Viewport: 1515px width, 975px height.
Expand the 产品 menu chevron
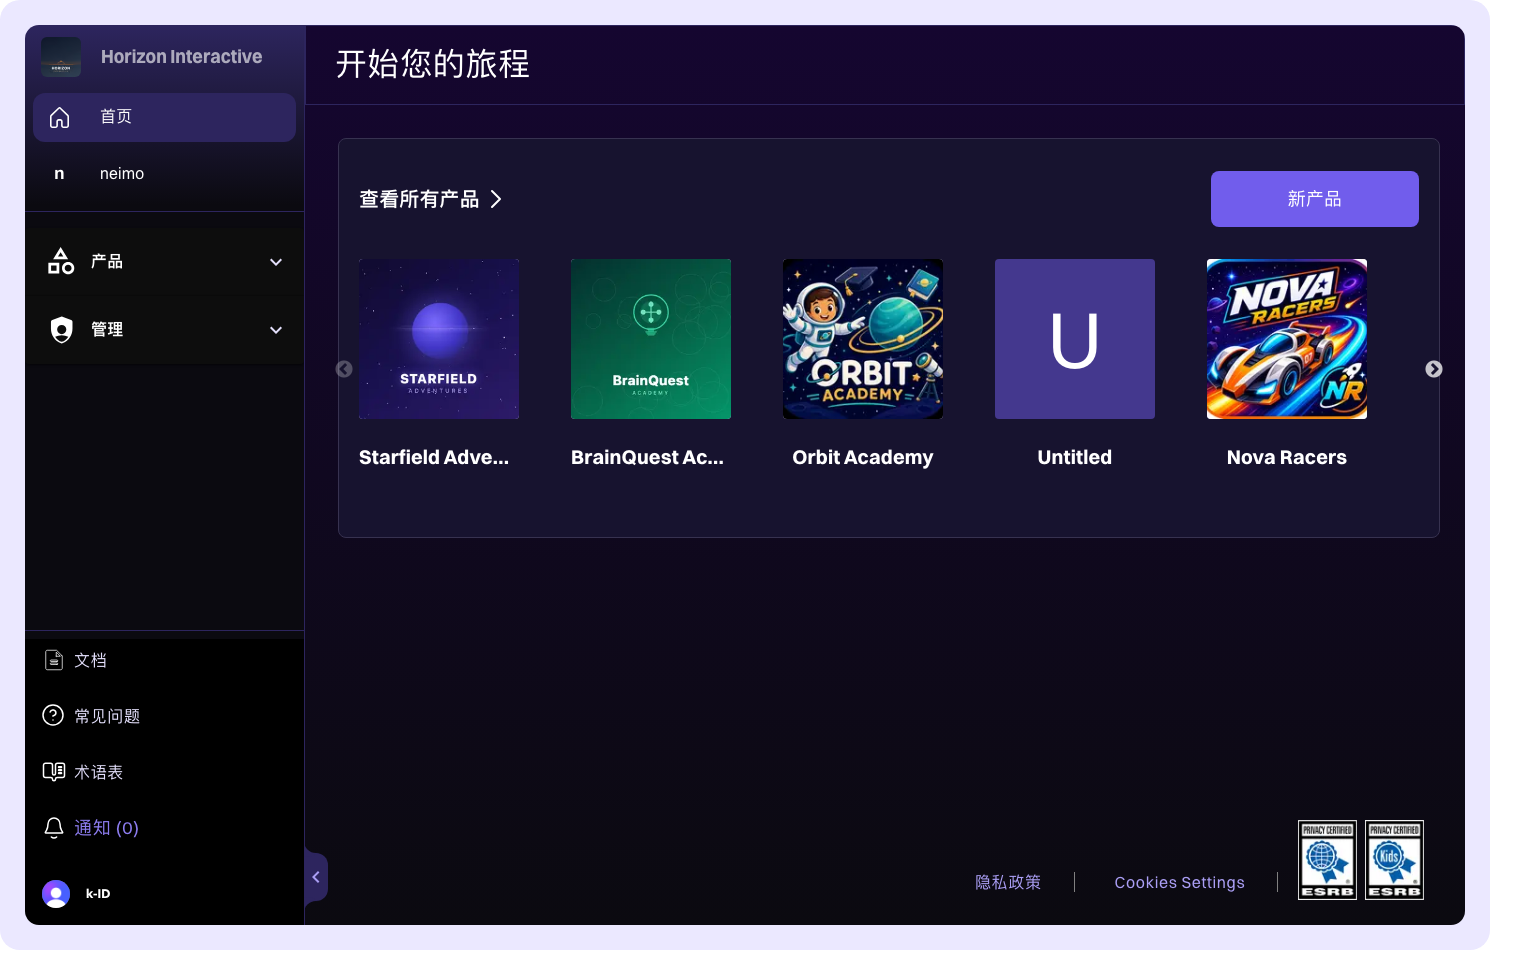pyautogui.click(x=276, y=262)
